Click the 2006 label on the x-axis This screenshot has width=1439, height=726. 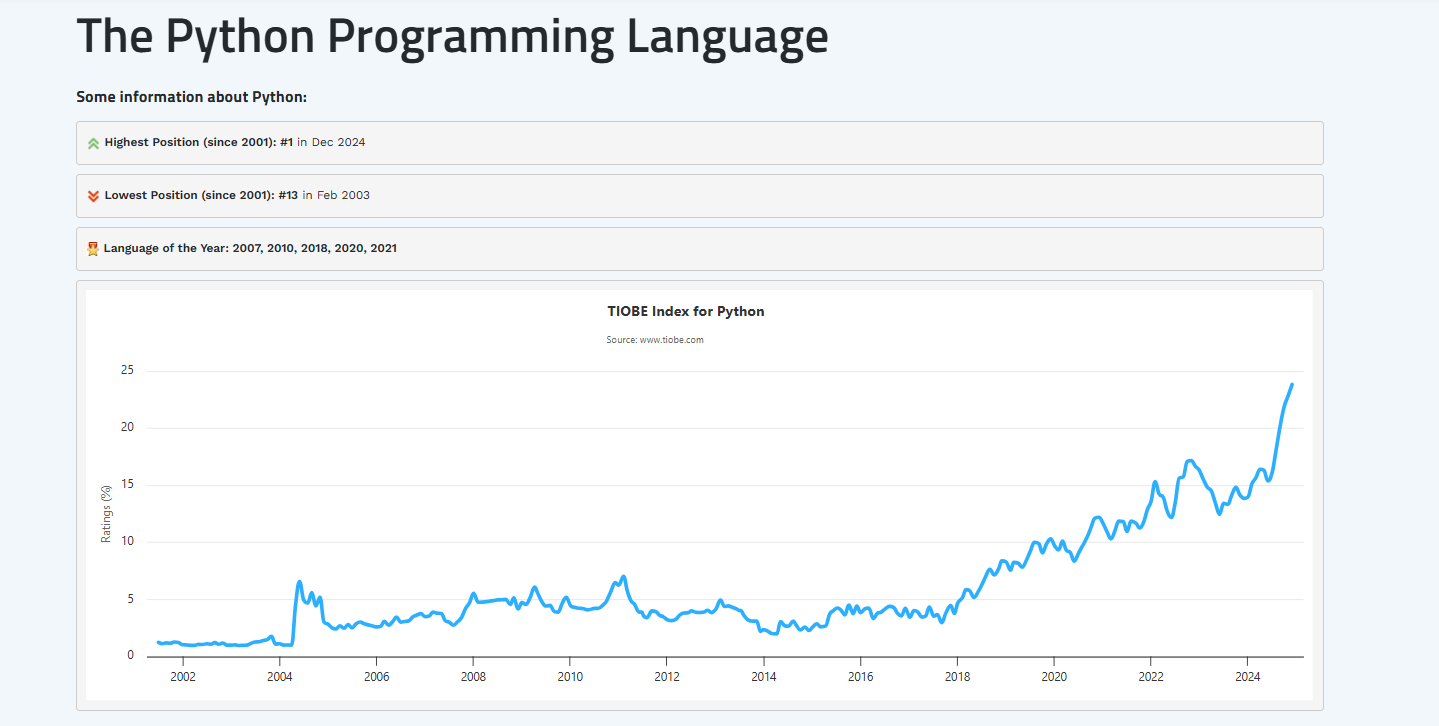pos(376,676)
